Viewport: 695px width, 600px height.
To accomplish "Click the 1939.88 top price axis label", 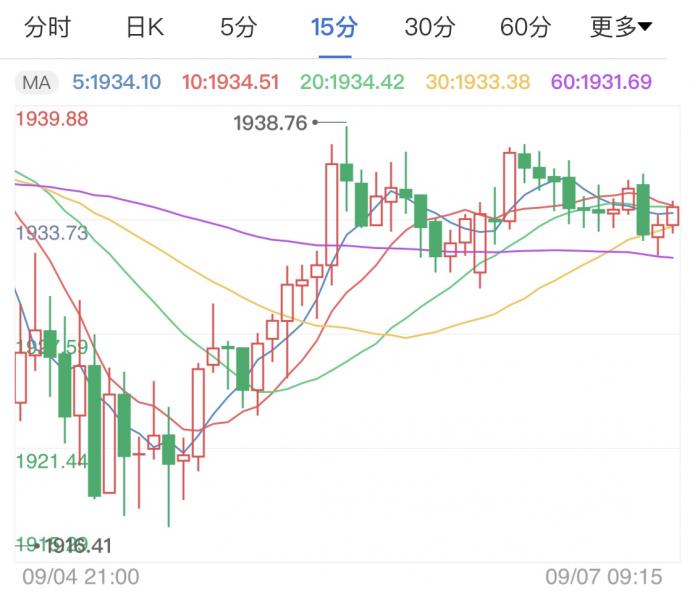I will [52, 120].
